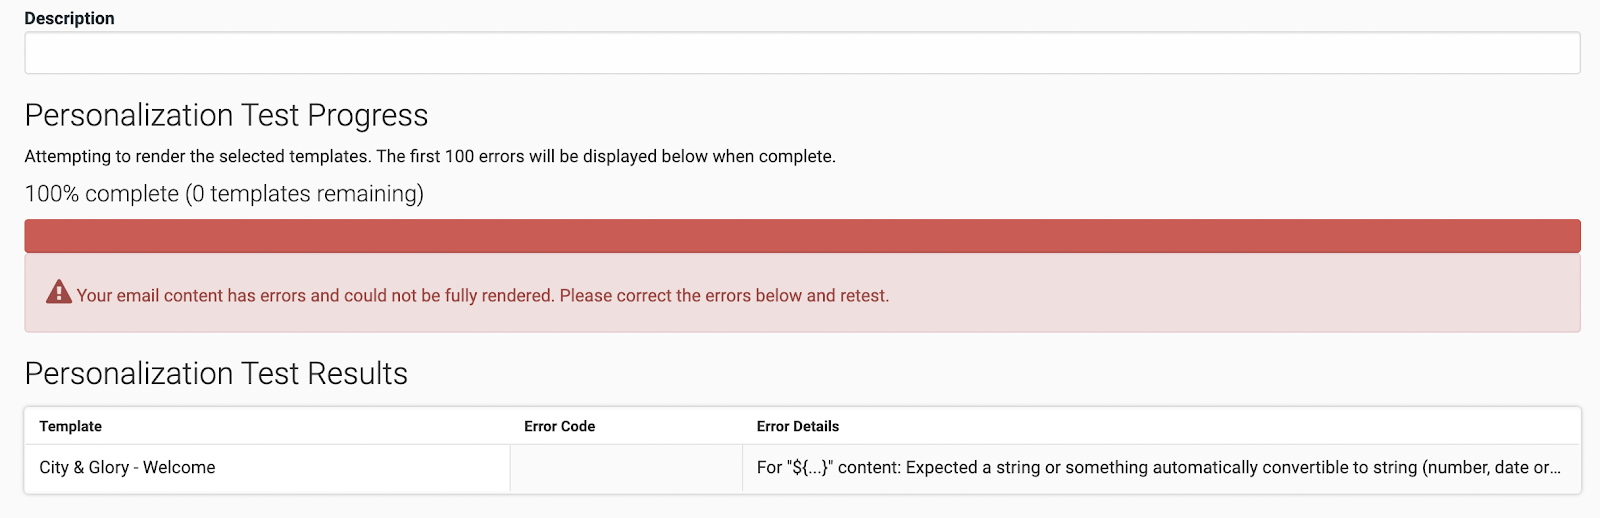Click the truncated error details message text

1158,468
